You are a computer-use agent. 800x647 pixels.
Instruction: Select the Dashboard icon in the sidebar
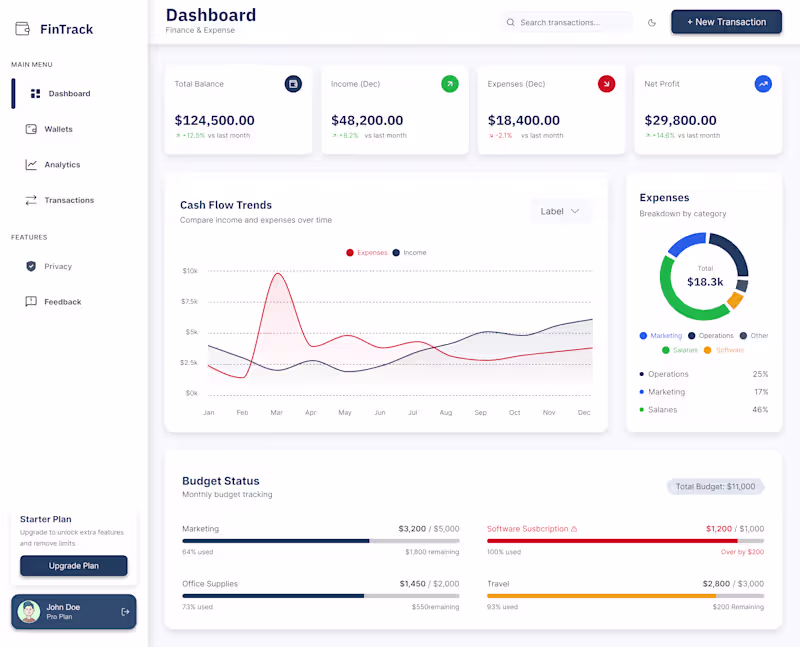coord(34,93)
